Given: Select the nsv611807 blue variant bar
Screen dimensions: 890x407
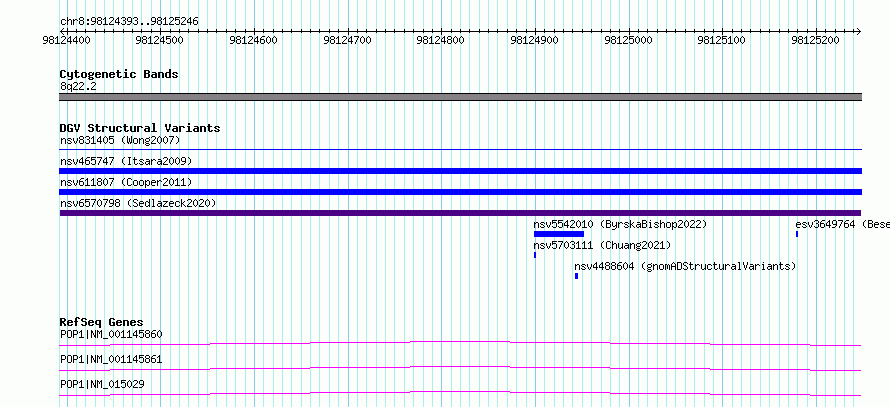Looking at the screenshot, I should click(460, 192).
